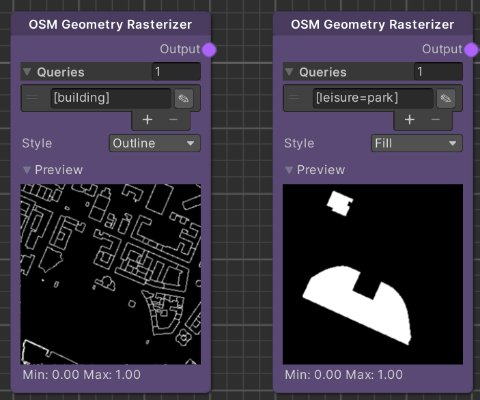Grab the reorder handle of [leisure=park] entry

[x=294, y=98]
